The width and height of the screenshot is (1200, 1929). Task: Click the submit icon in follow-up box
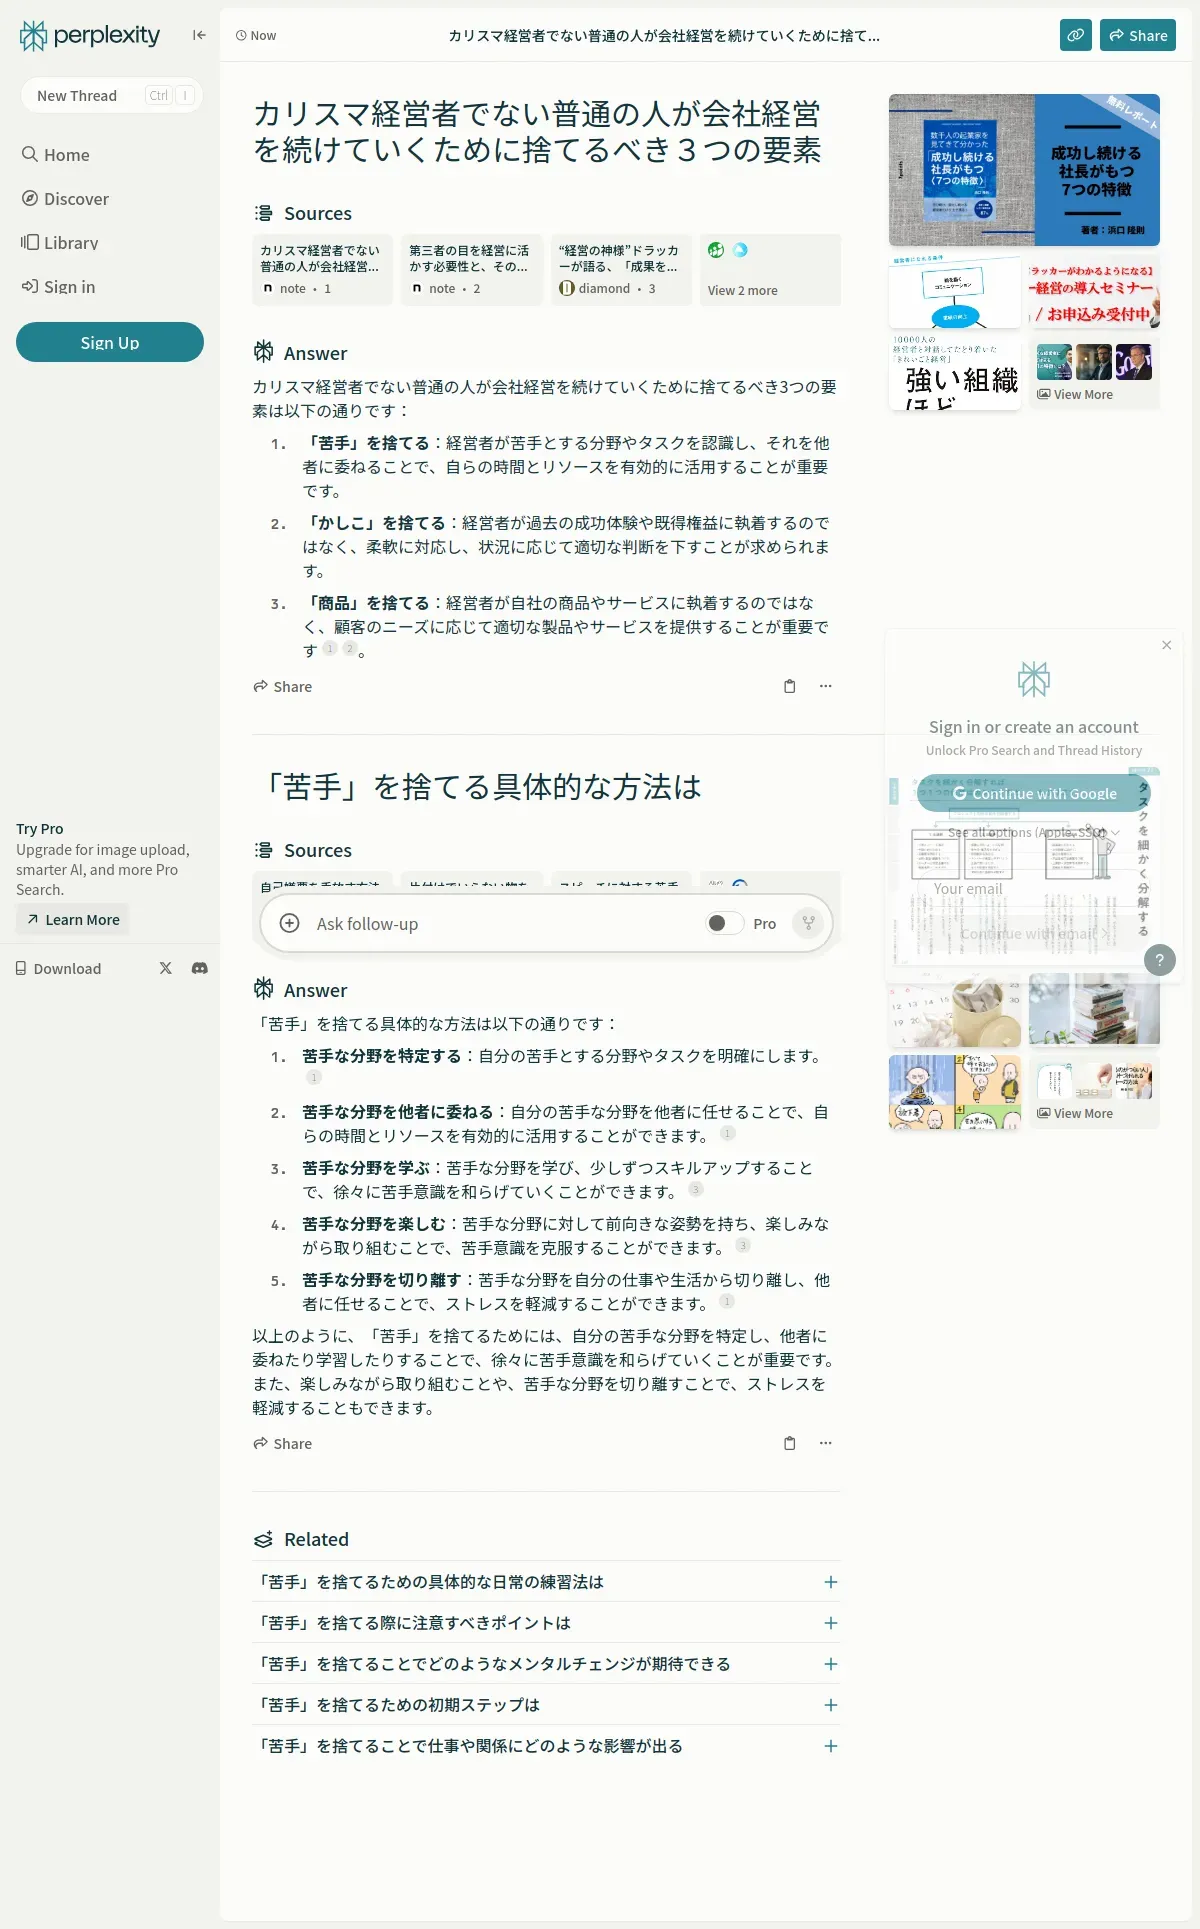click(x=808, y=923)
